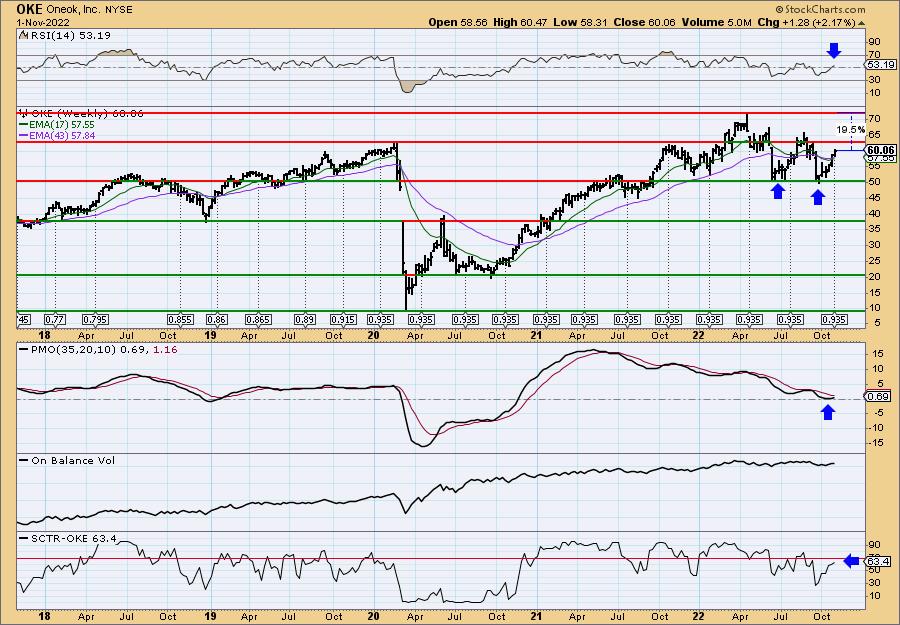Screen dimensions: 900x625
Task: Click the High 60.47 value
Action: [x=520, y=22]
